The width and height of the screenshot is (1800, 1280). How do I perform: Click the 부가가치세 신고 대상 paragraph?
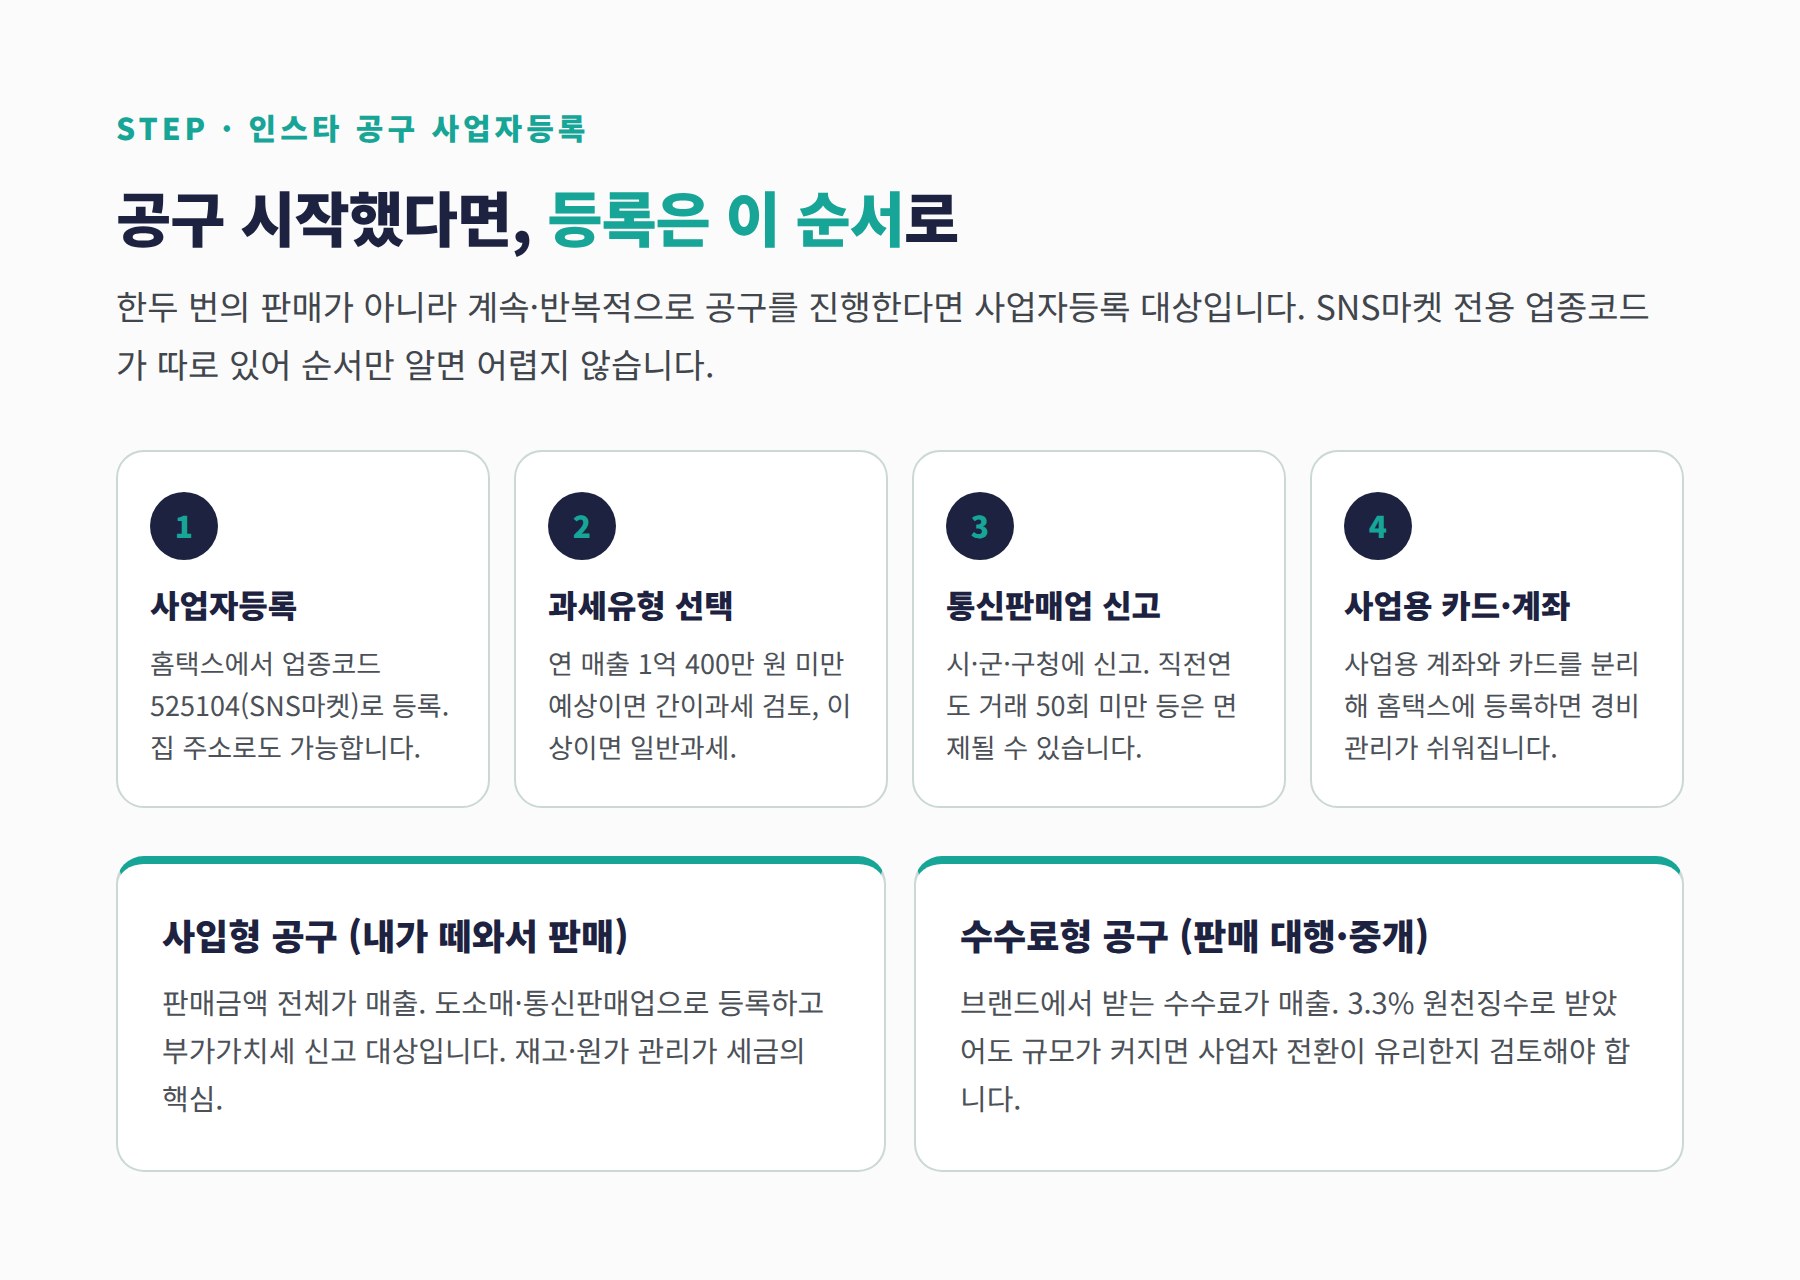(493, 1050)
